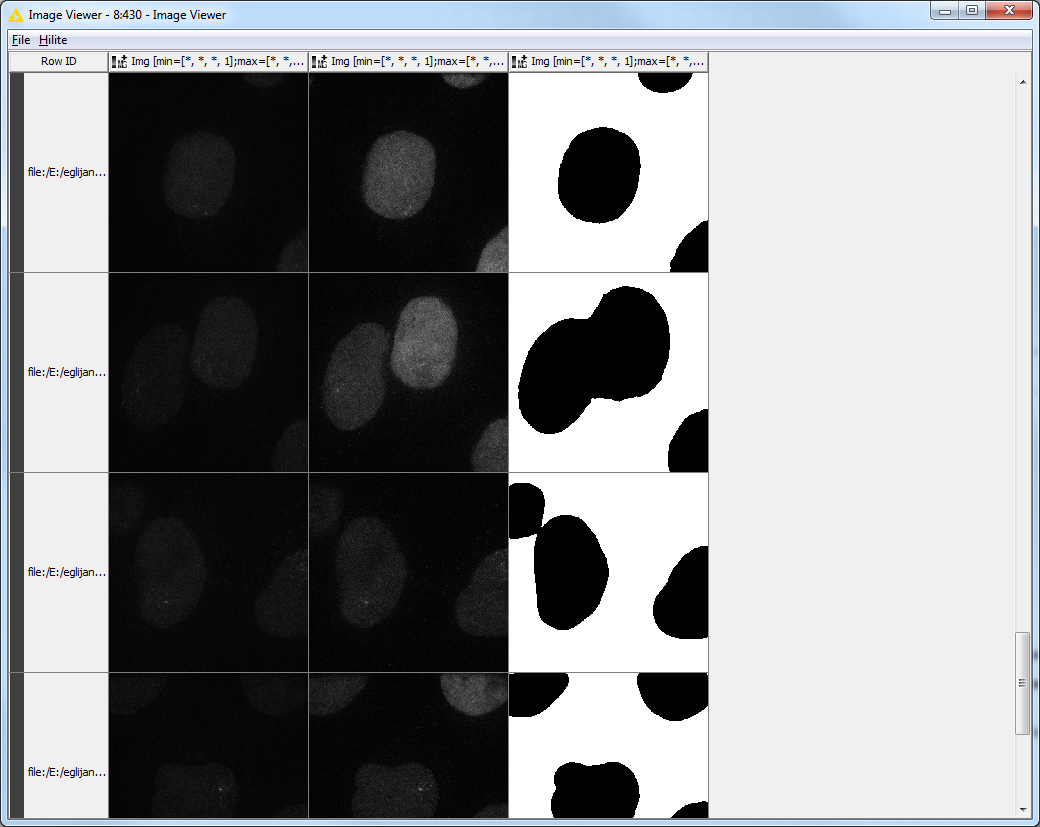Select the first visible row's file Row ID cell
The image size is (1040, 827).
(x=66, y=172)
